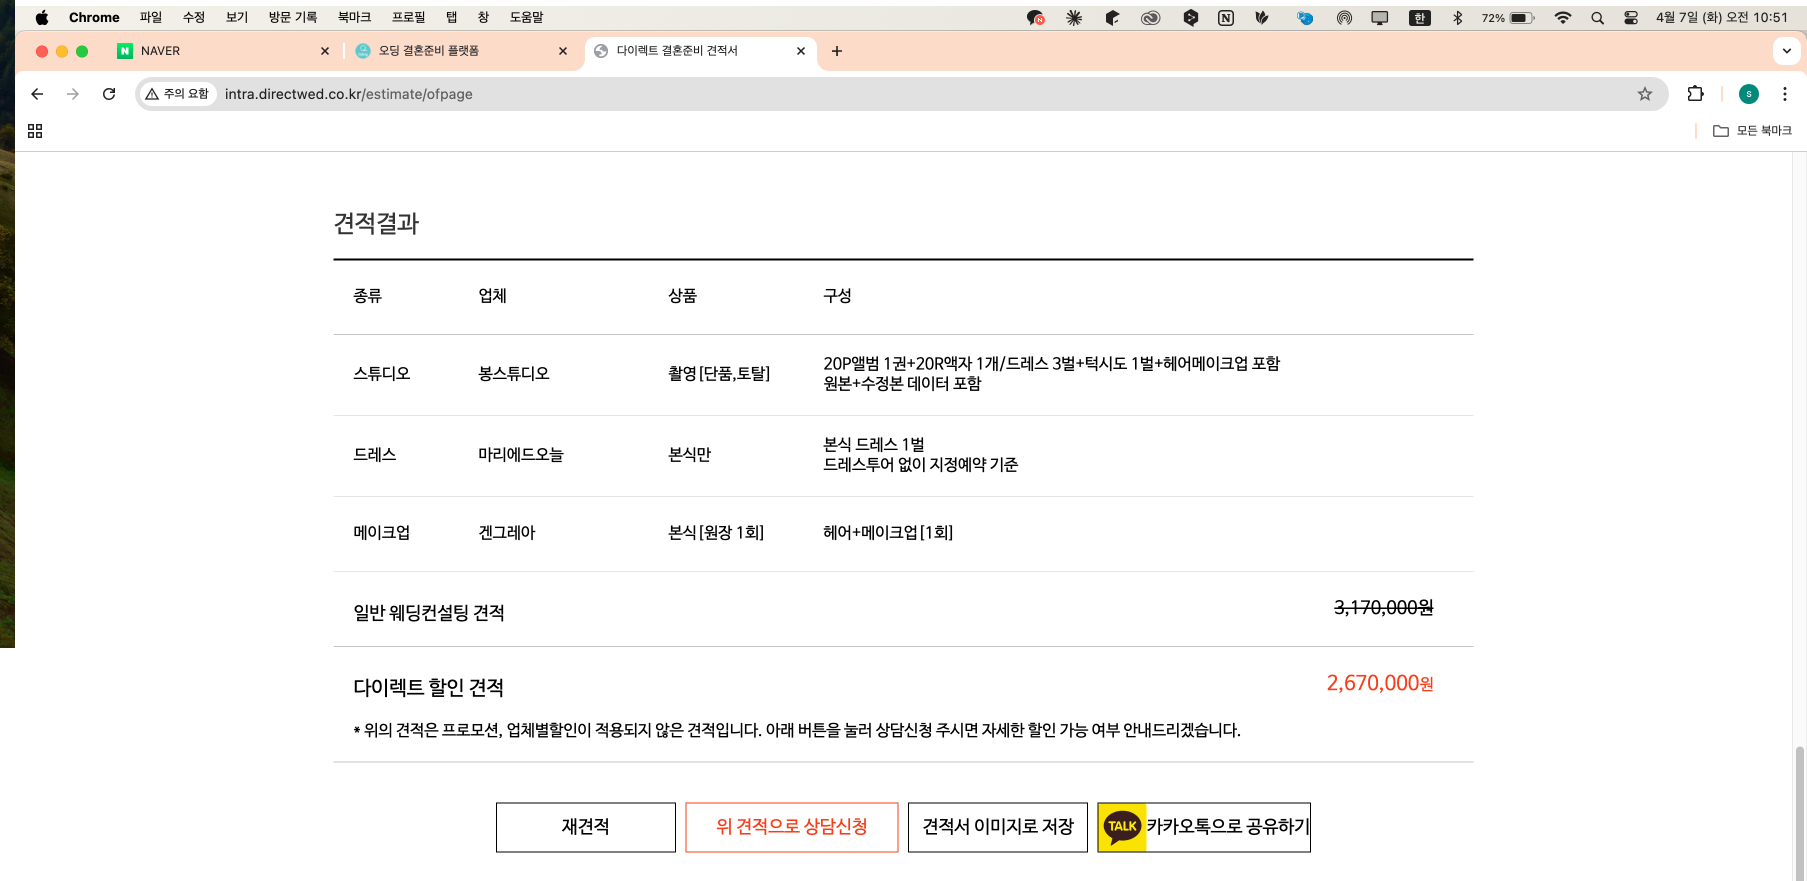Expand the tab search dropdown arrow
1807x881 pixels.
point(1787,51)
